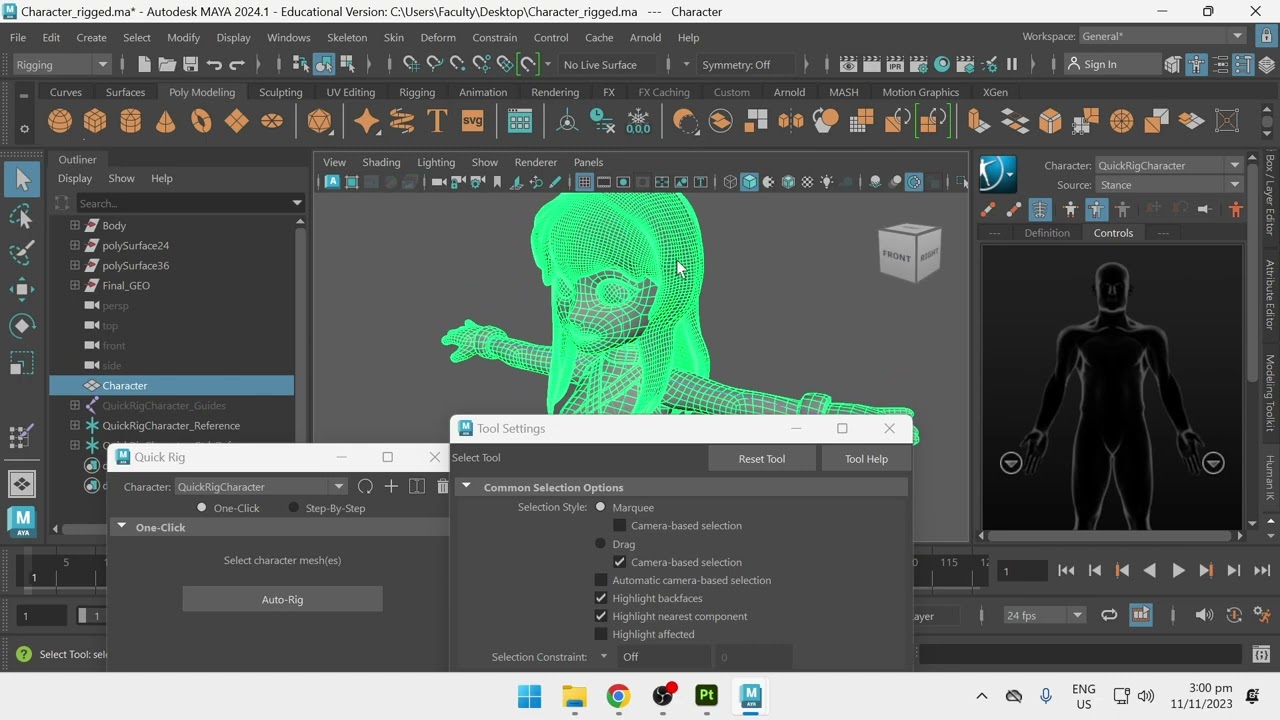Expand the Body node in Outliner
Viewport: 1280px width, 720px height.
coord(75,226)
